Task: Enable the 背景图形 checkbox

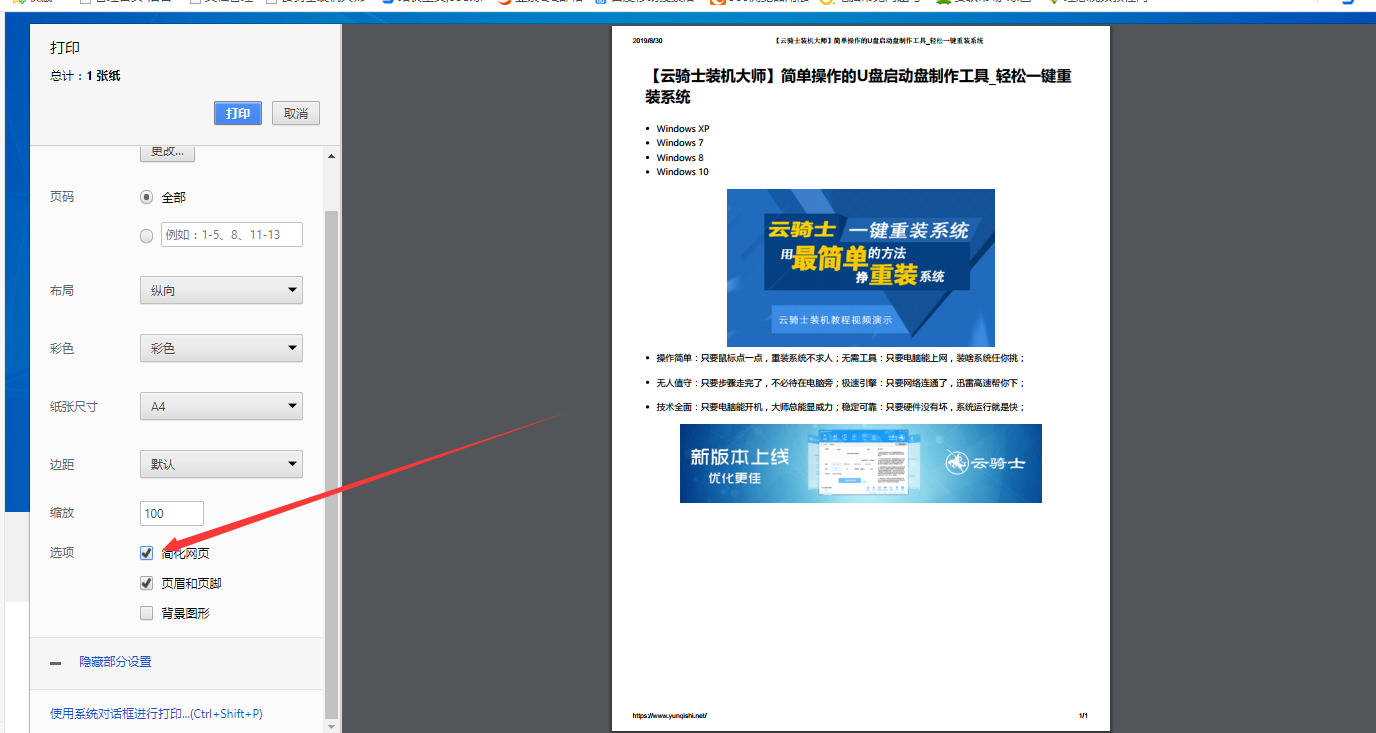Action: pyautogui.click(x=146, y=613)
